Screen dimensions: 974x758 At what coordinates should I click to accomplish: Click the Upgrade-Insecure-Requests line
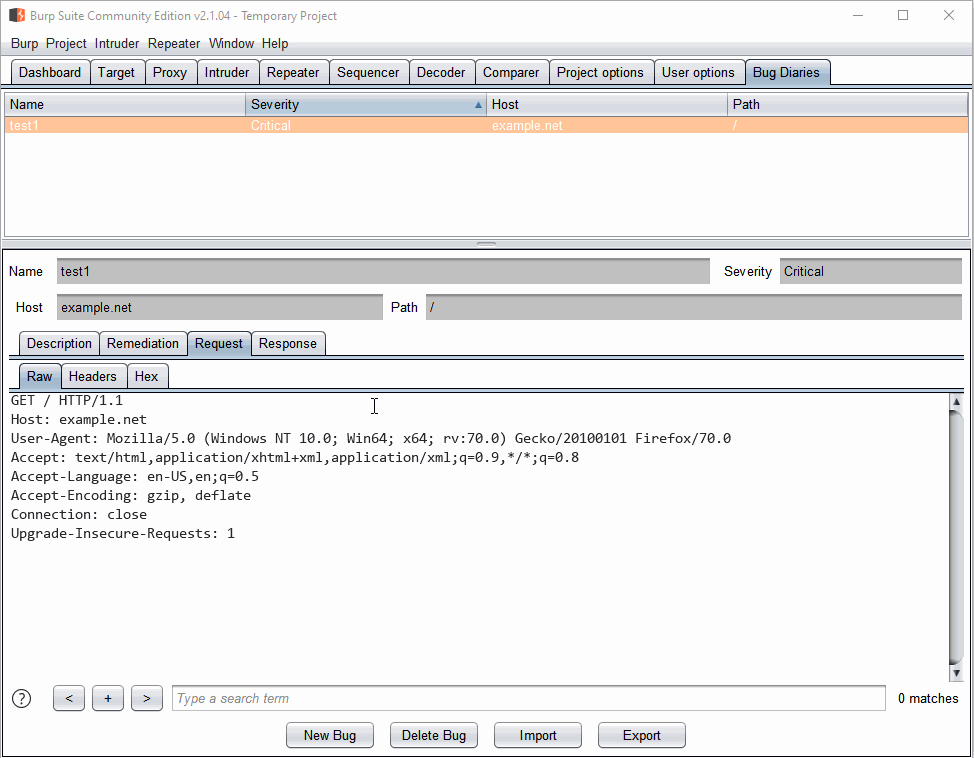click(x=123, y=534)
